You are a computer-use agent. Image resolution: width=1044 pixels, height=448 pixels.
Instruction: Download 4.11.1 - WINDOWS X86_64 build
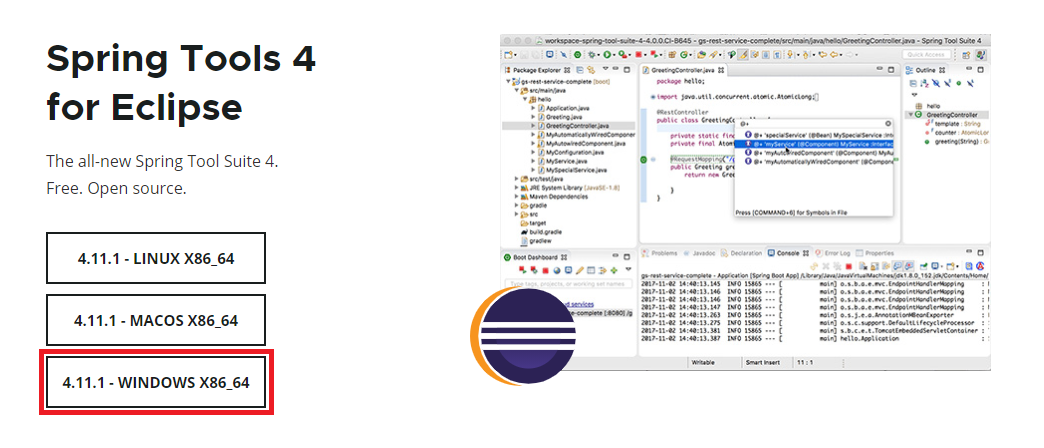(x=156, y=382)
